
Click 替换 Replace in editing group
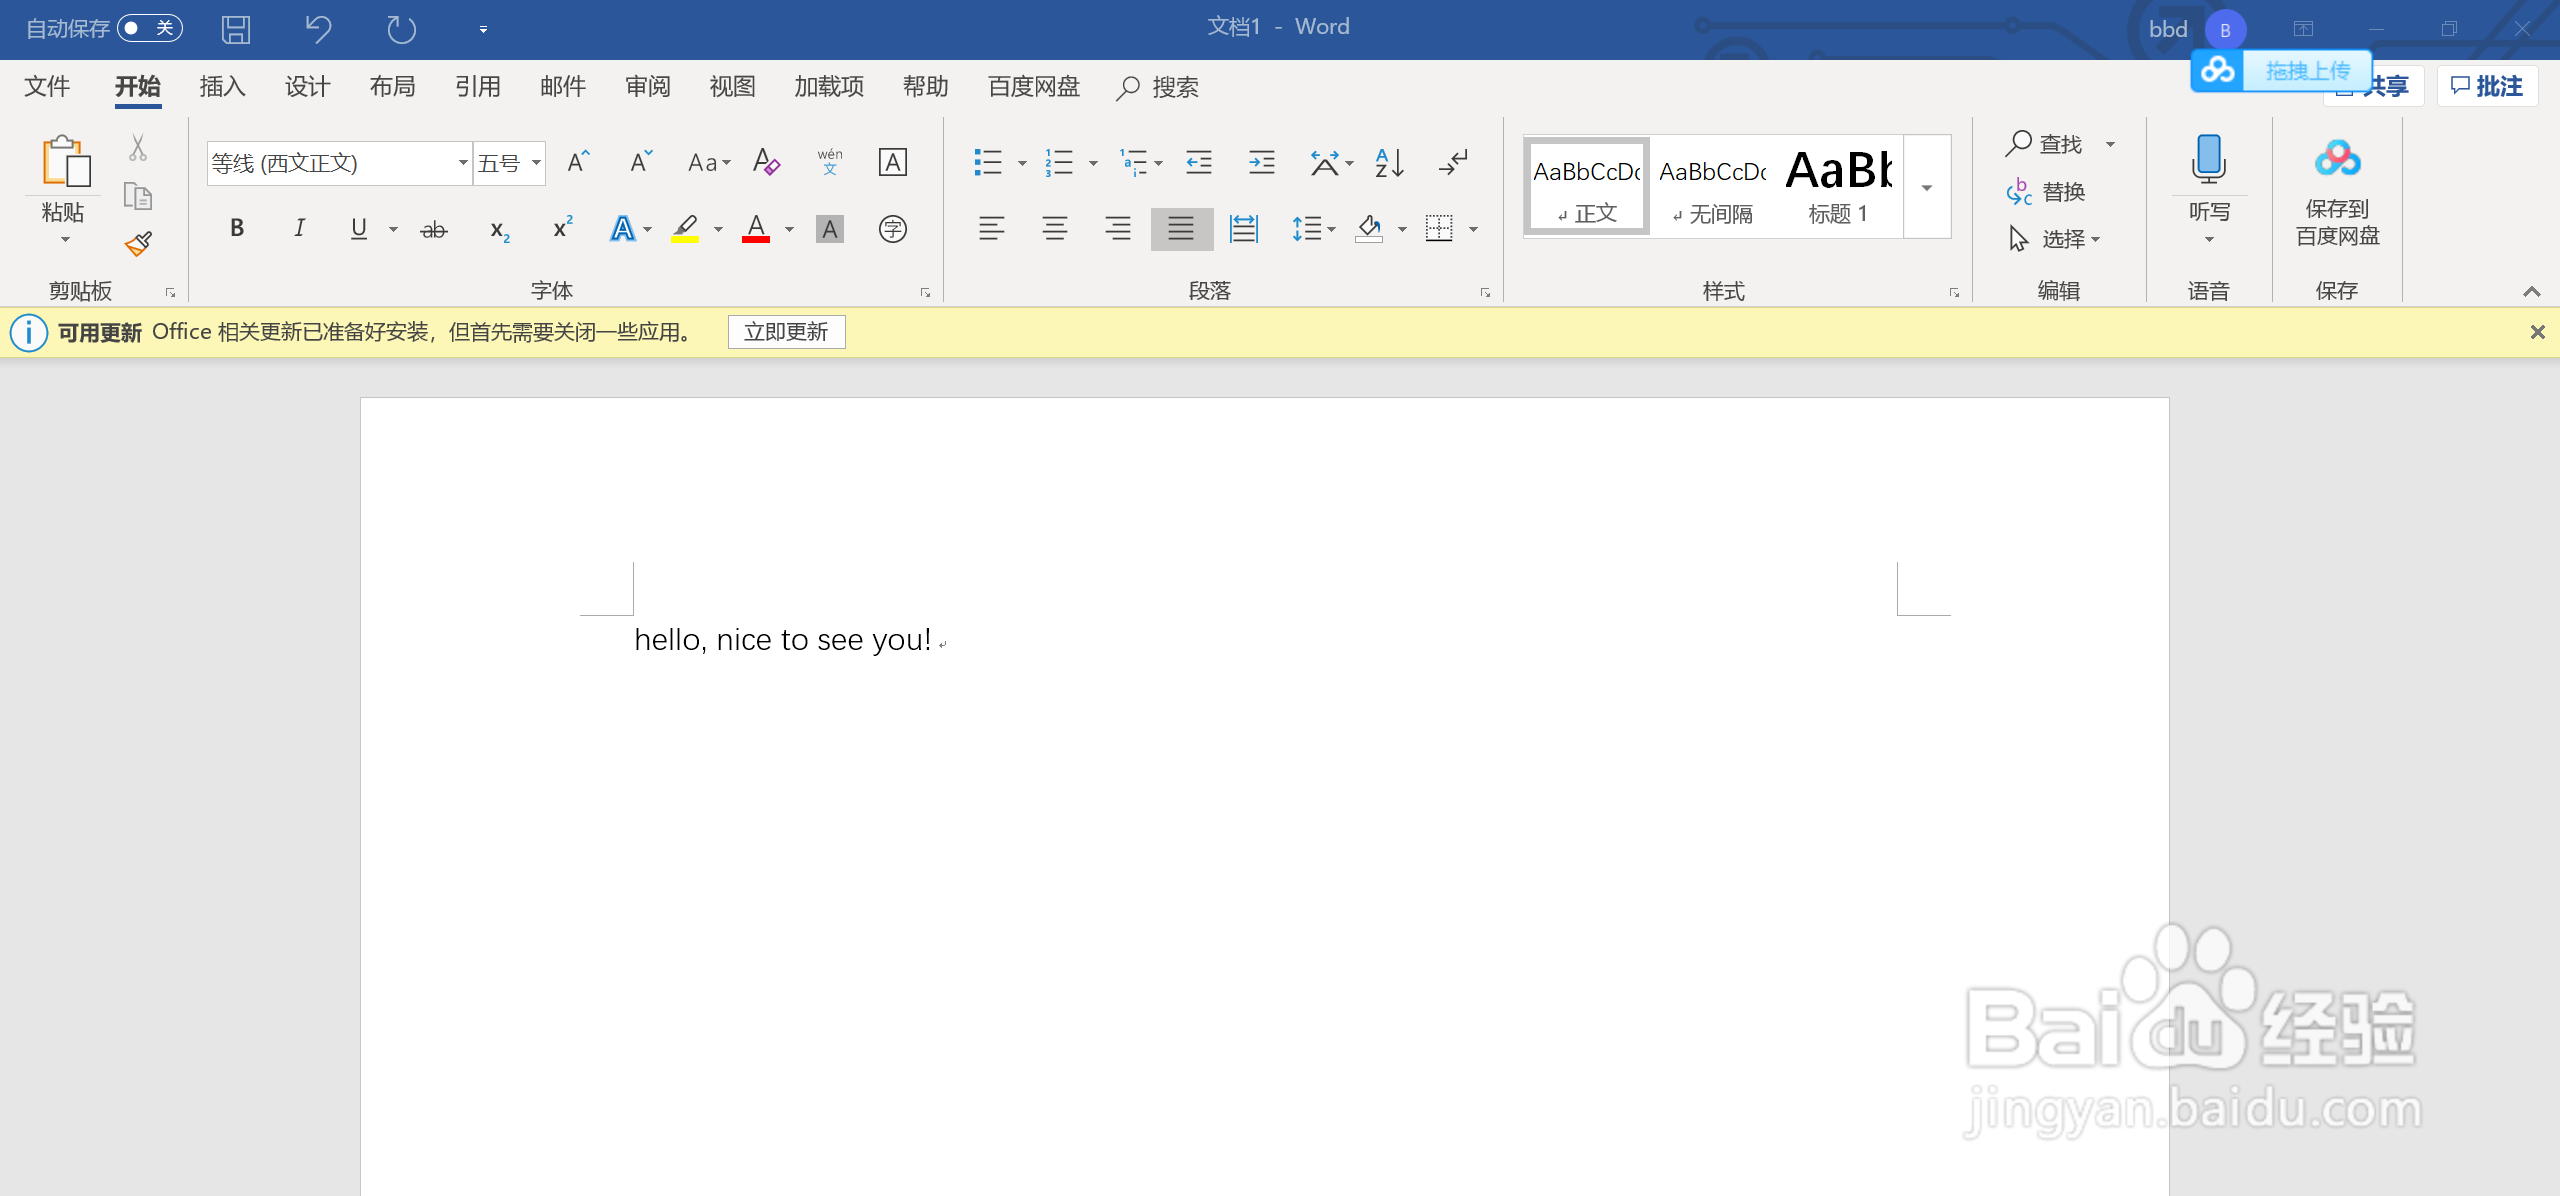coord(2046,192)
